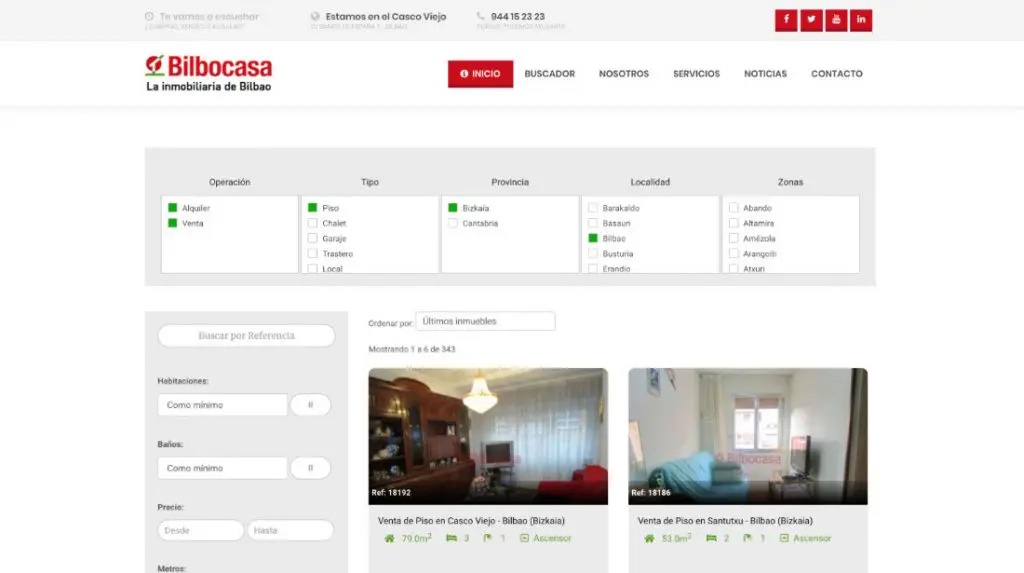
Task: Click the house area icon for 53.0m² listing
Action: 649,538
